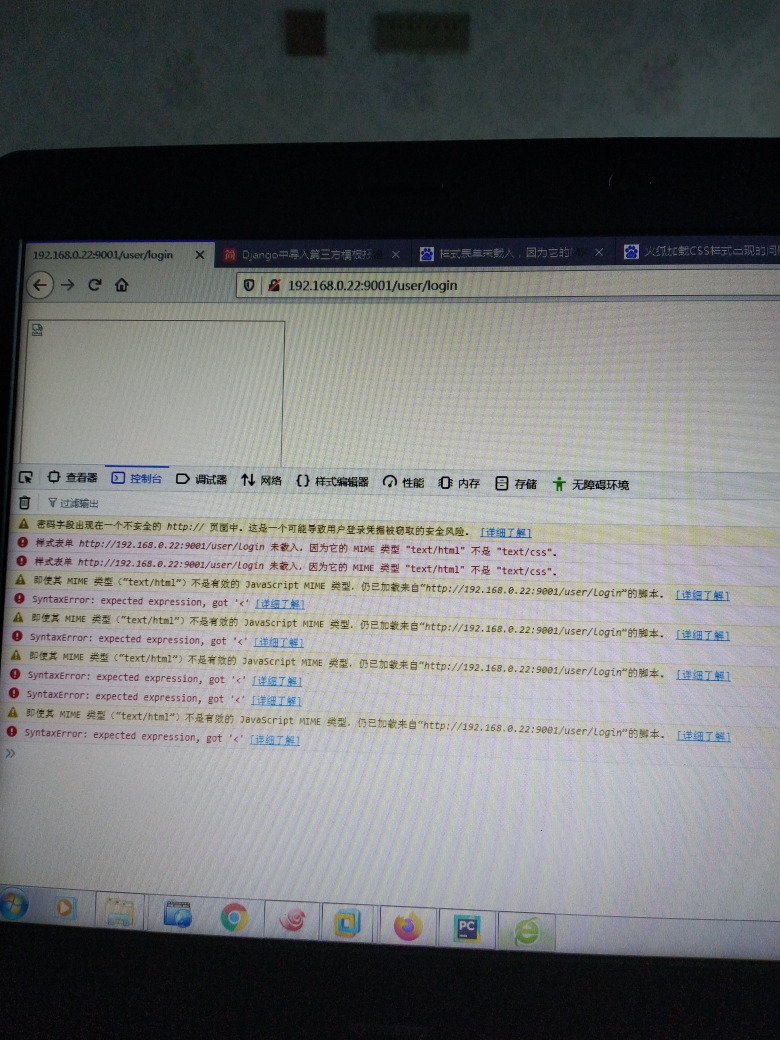Open Windows Explorer folder taskbar icon
The image size is (780, 1040).
point(119,911)
